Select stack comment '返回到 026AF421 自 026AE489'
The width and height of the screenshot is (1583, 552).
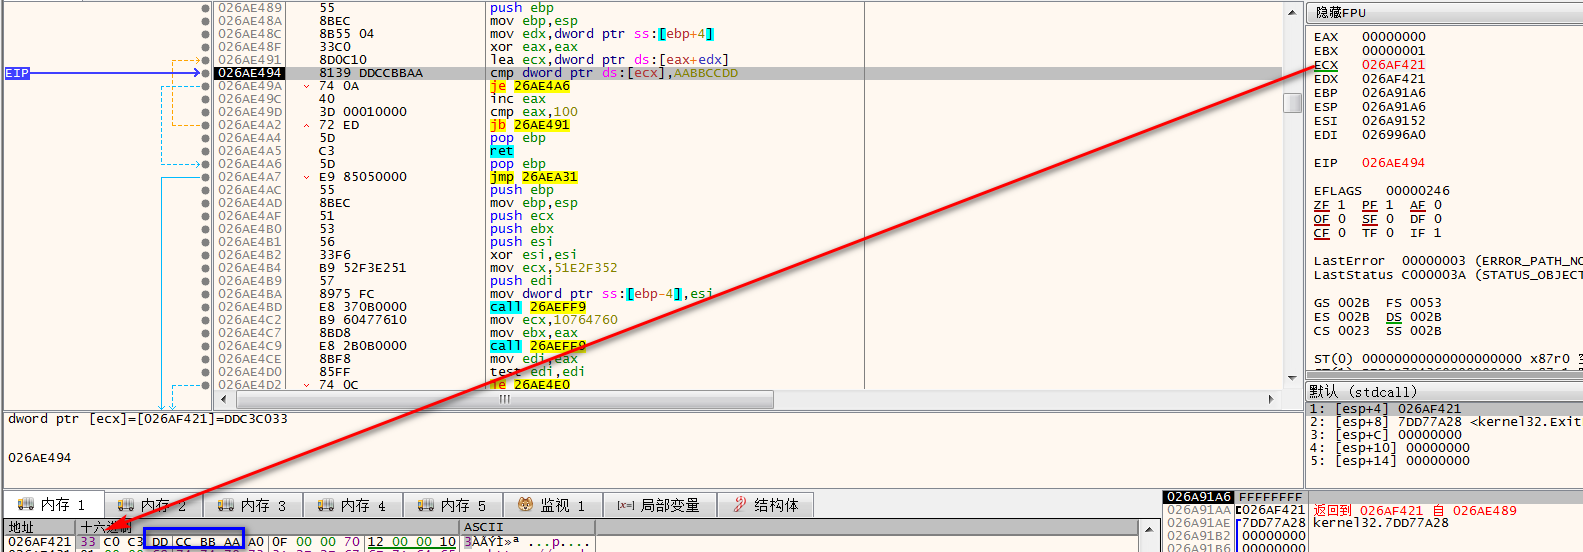pos(1415,510)
